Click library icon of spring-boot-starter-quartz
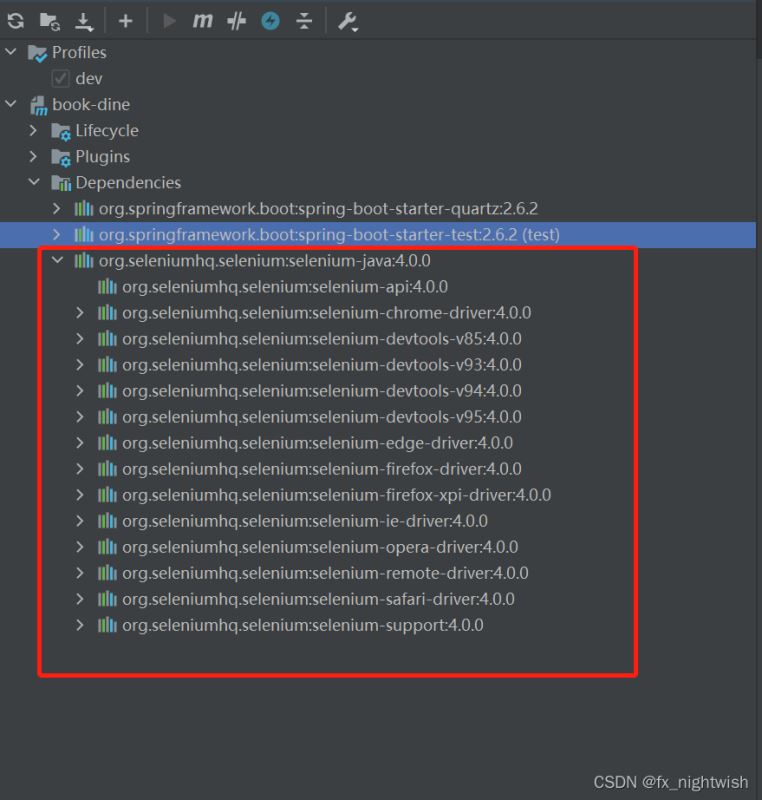This screenshot has width=762, height=800. (x=84, y=209)
